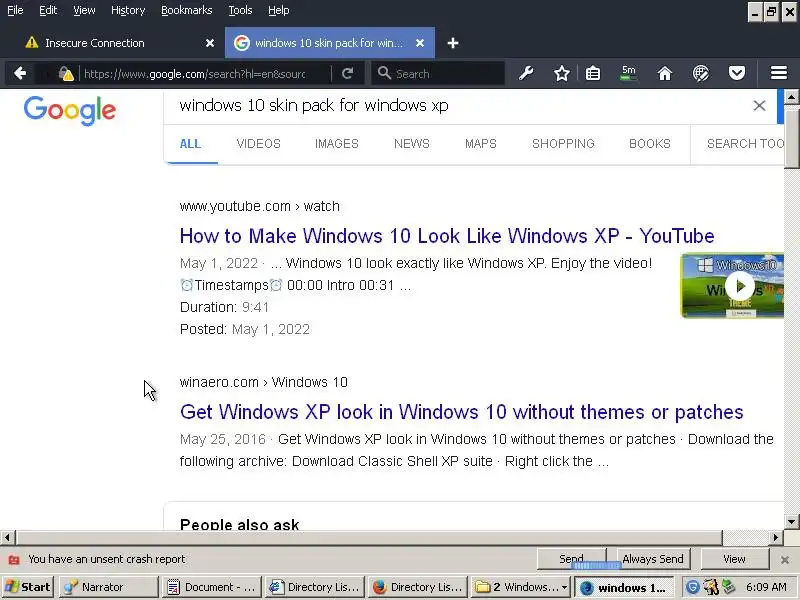The width and height of the screenshot is (800, 600).
Task: Click Send crash report button
Action: point(571,559)
